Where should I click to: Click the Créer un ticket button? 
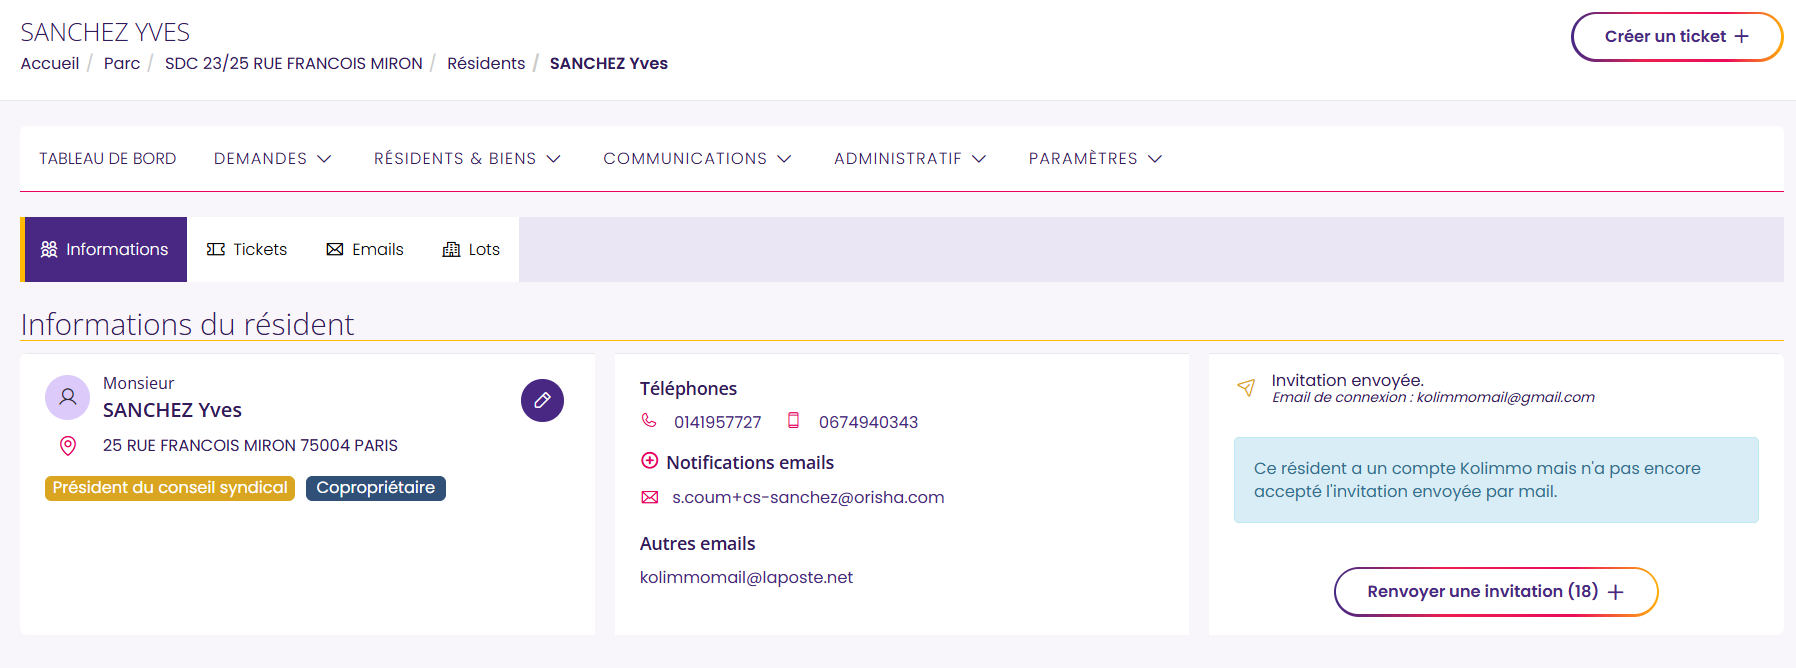1677,37
